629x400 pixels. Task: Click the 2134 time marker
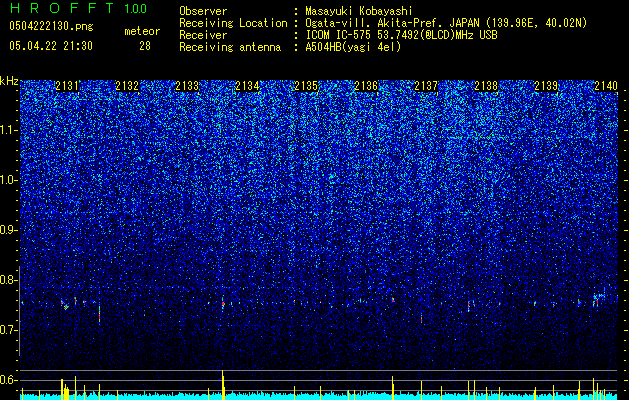pos(247,85)
